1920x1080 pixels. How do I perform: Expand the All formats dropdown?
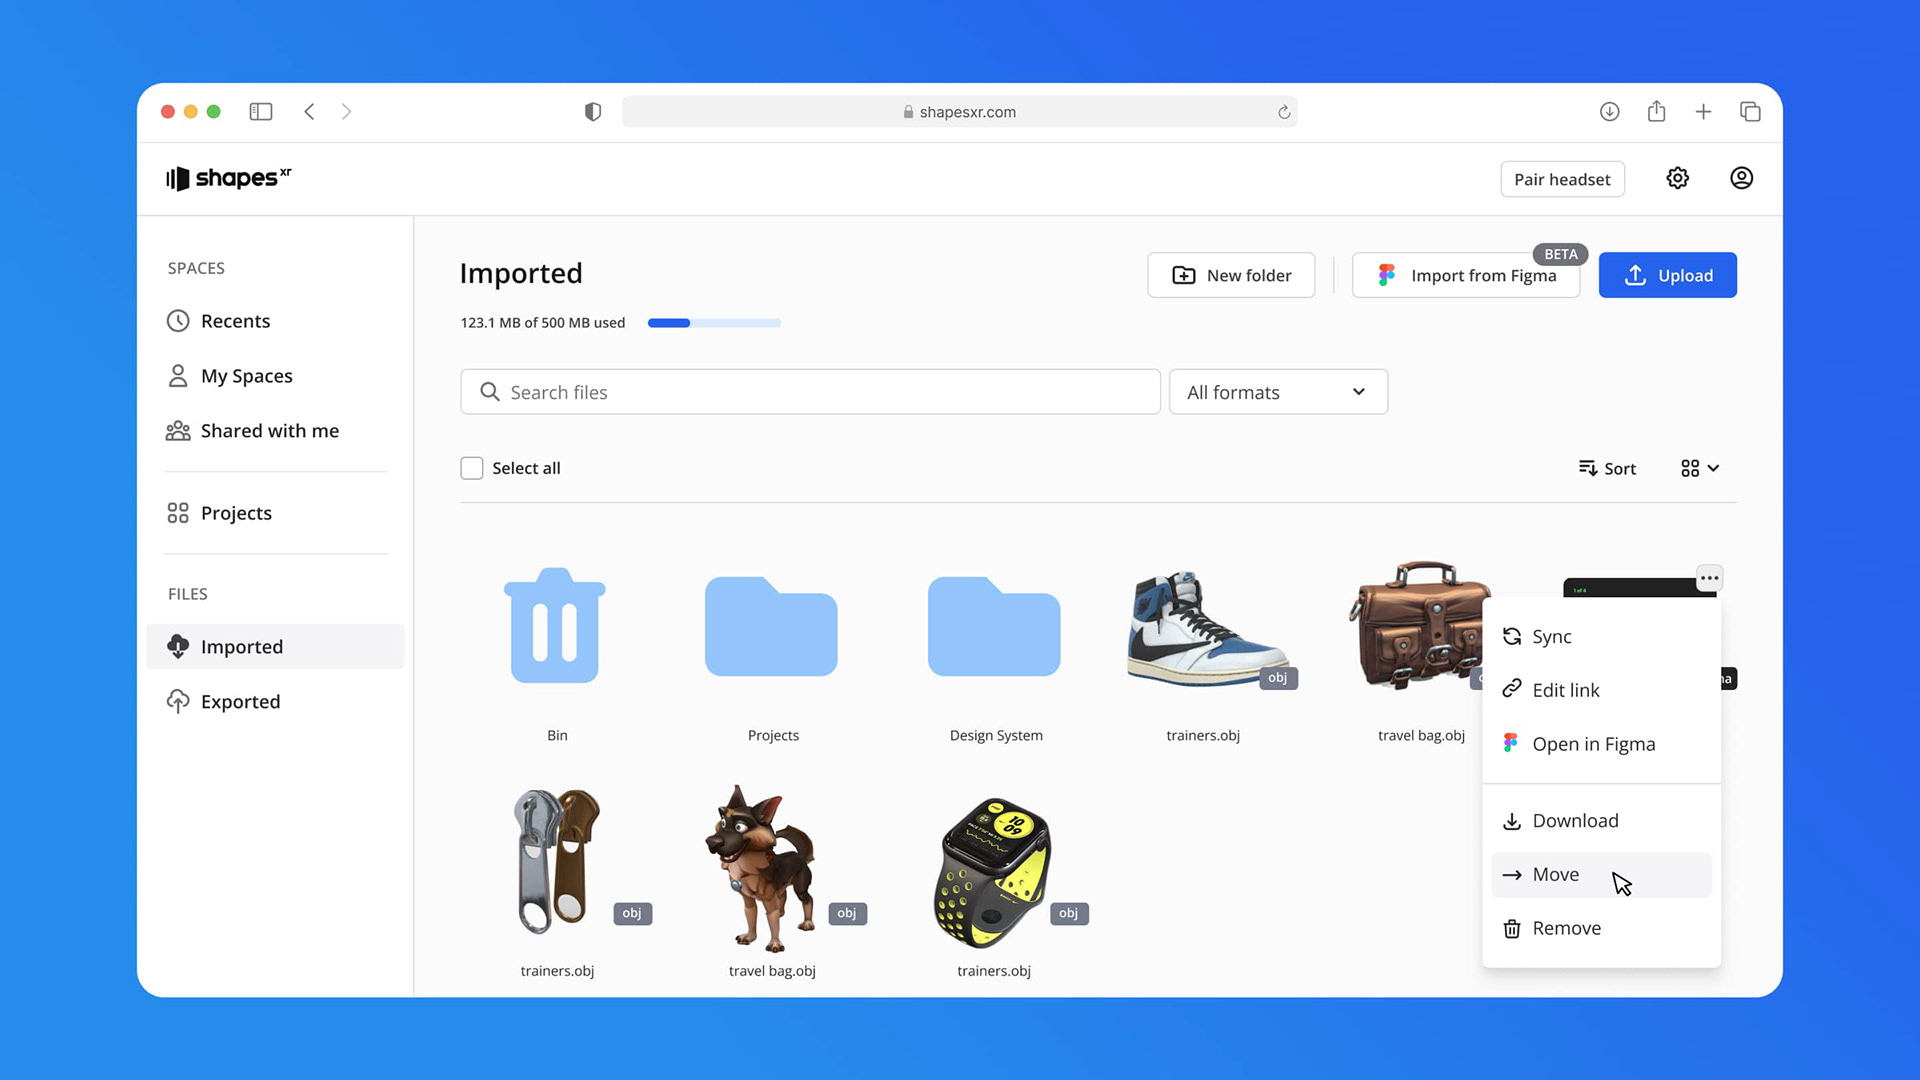pyautogui.click(x=1278, y=392)
